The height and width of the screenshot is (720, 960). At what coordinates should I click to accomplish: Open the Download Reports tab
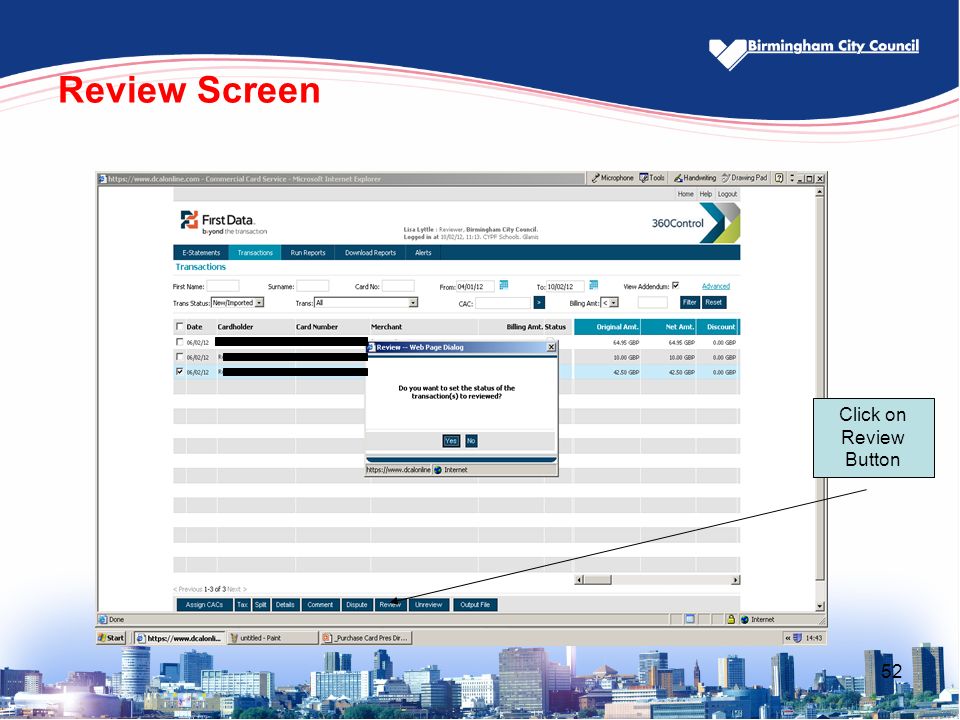[x=370, y=252]
